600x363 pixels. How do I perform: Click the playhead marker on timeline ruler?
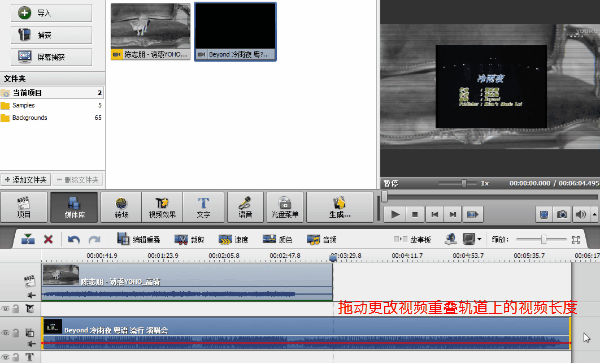point(333,258)
